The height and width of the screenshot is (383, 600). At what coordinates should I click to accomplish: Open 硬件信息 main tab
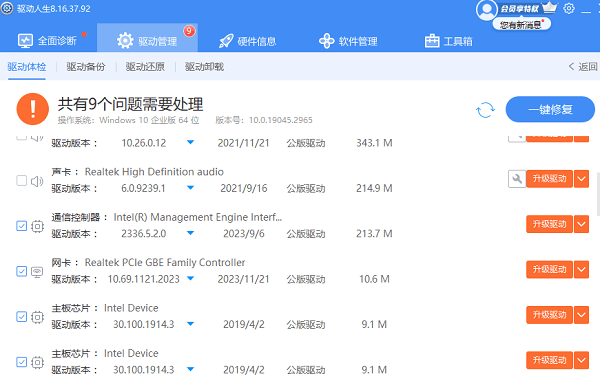point(247,41)
